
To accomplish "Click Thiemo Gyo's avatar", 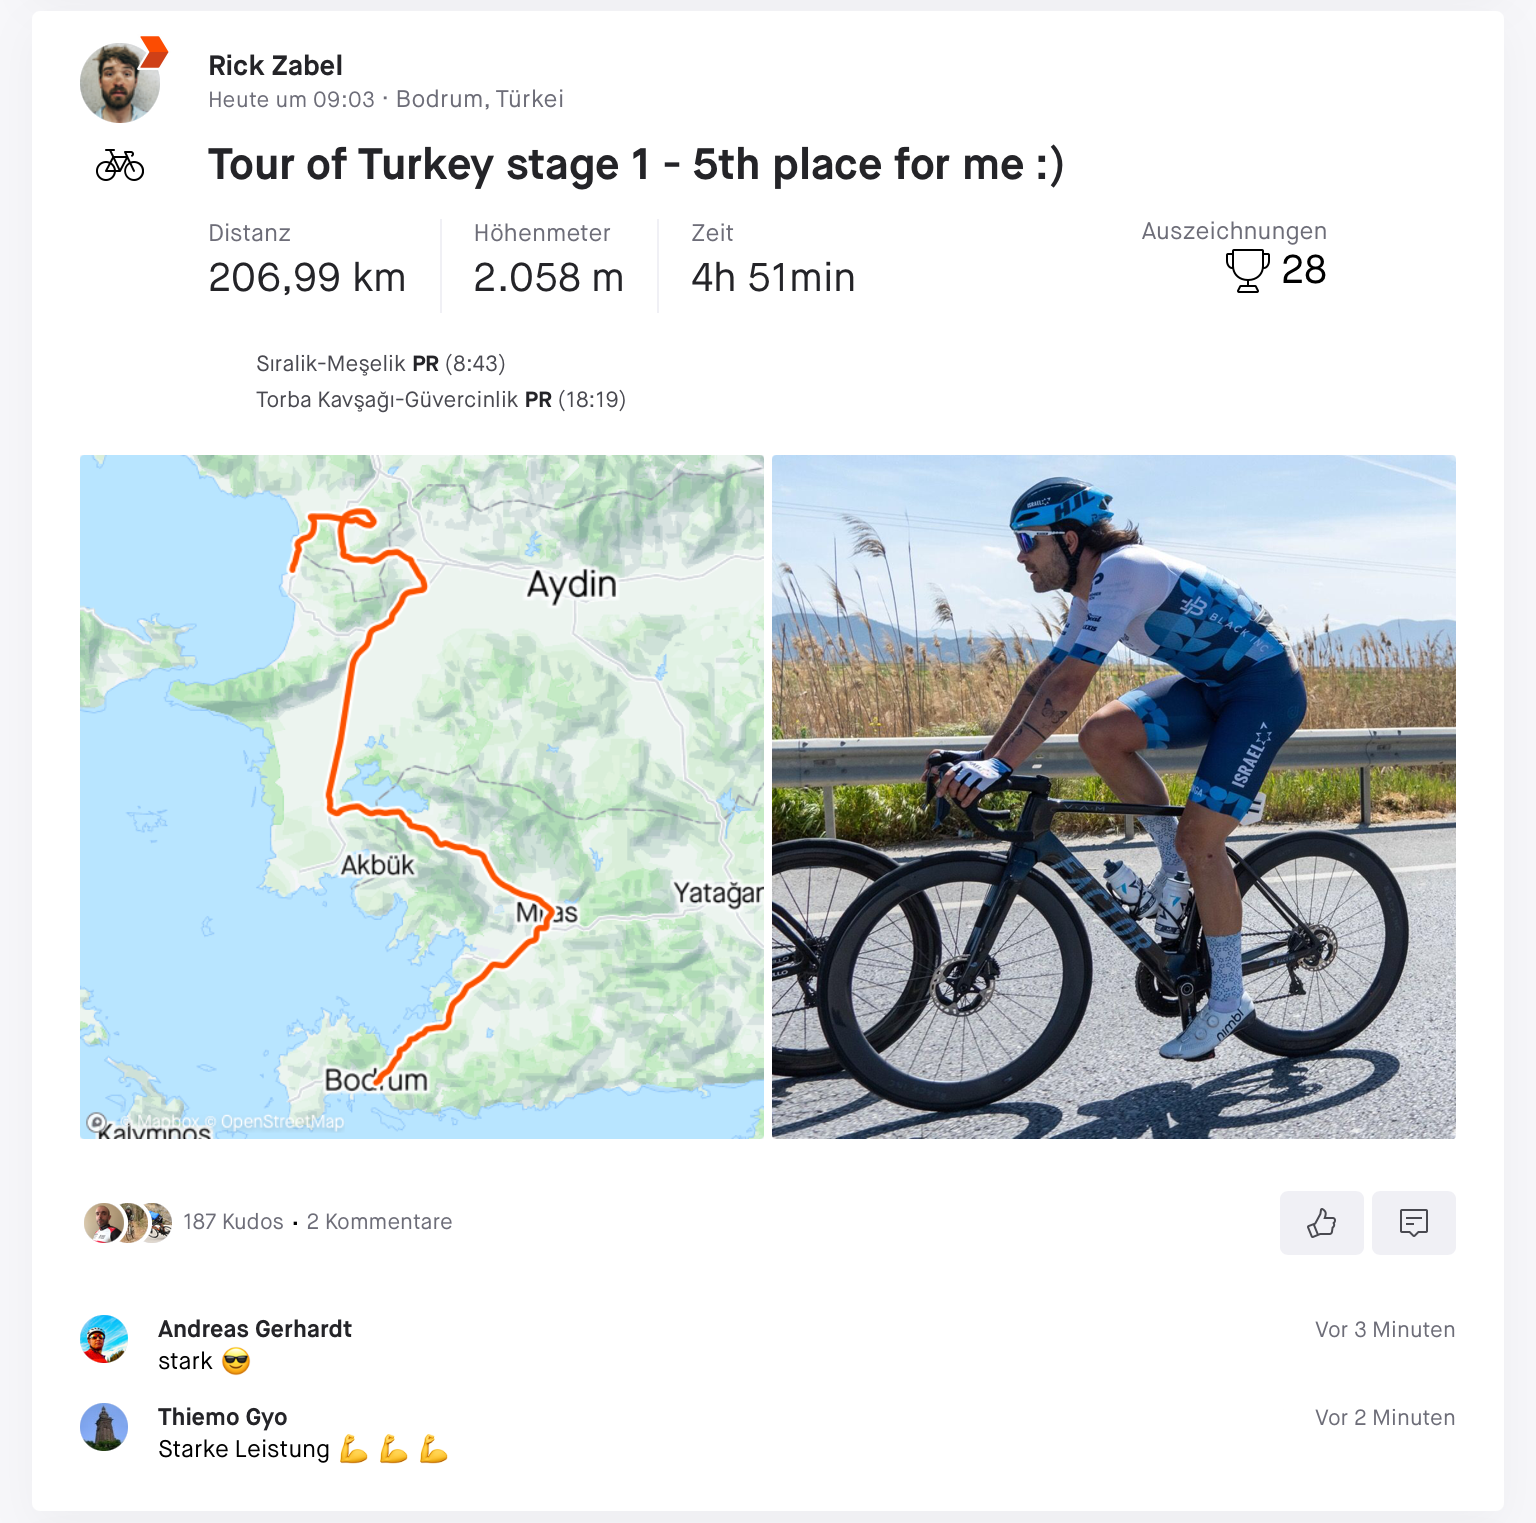I will (104, 1427).
